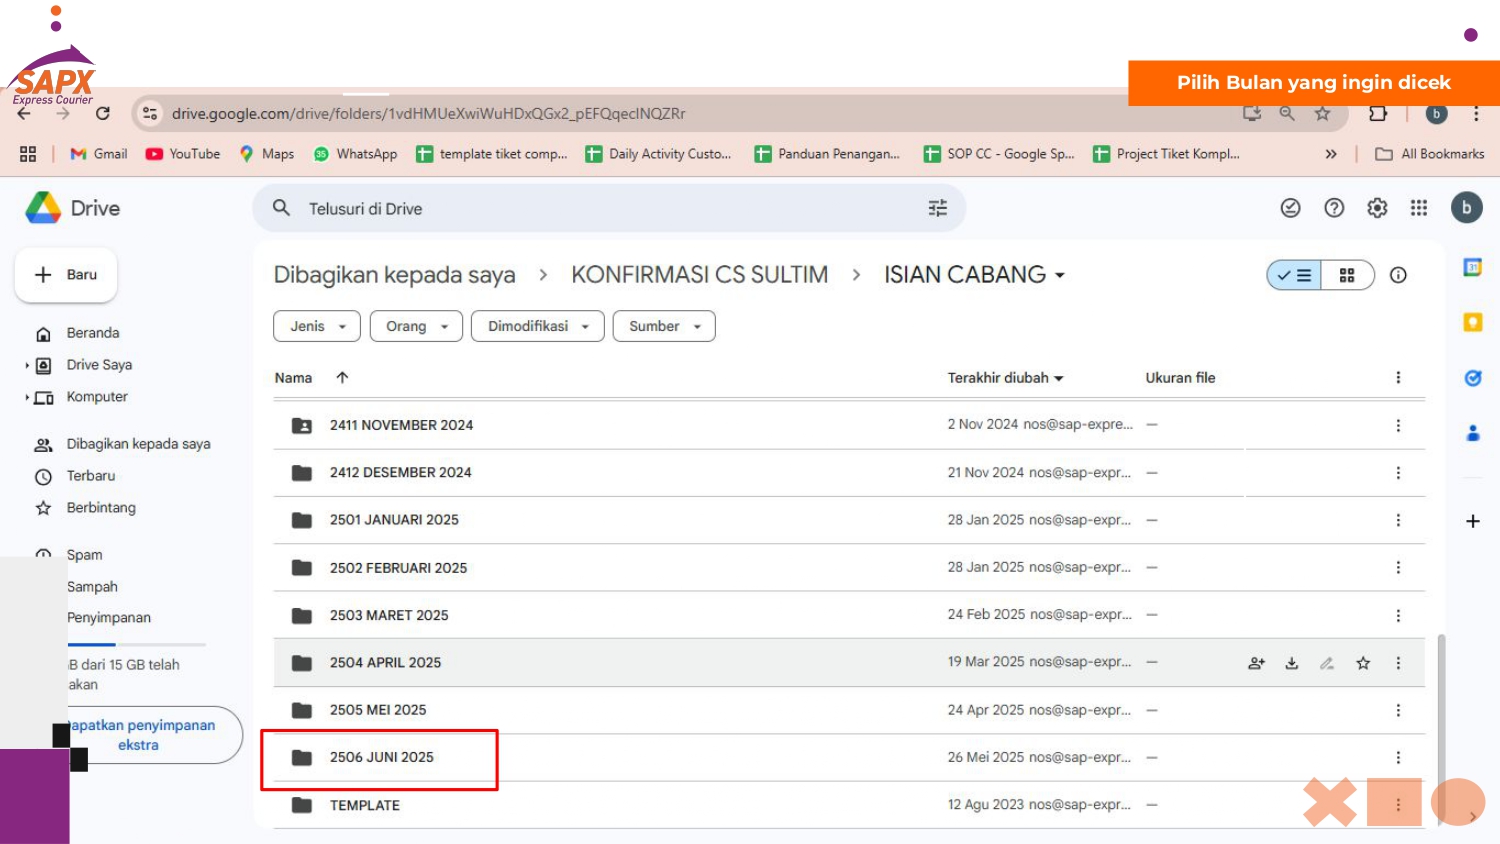Screen dimensions: 1500x844
Task: Open the browser extensions puzzle icon
Action: [1378, 113]
